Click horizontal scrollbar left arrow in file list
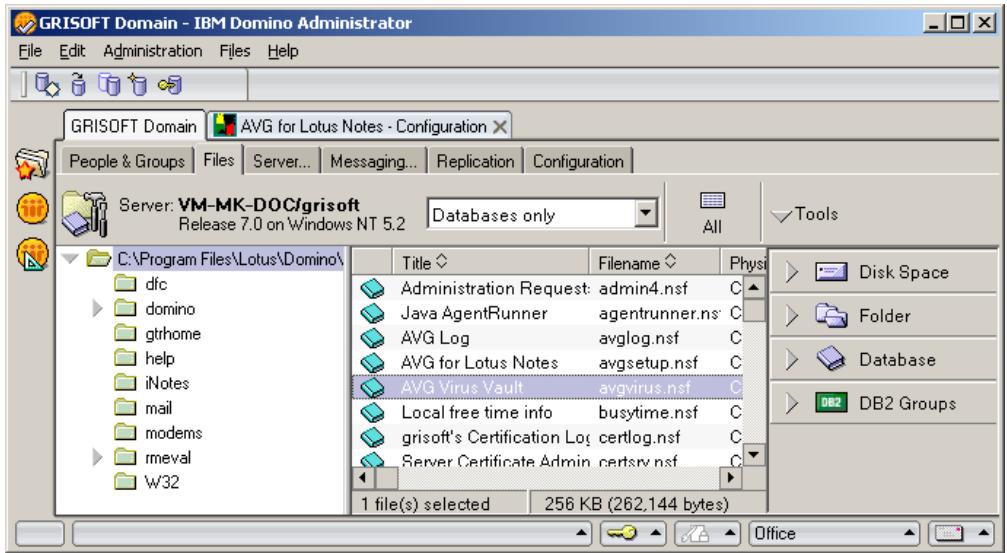1007x553 pixels. (x=363, y=477)
